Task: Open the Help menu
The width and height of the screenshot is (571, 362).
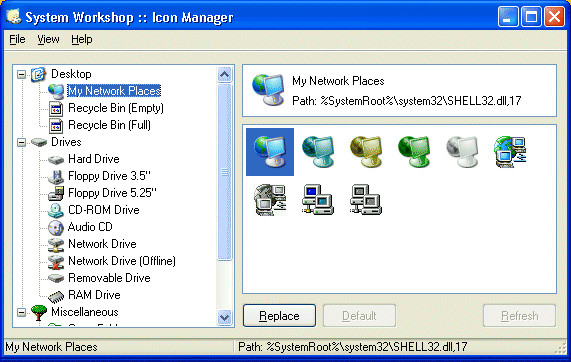Action: point(82,39)
